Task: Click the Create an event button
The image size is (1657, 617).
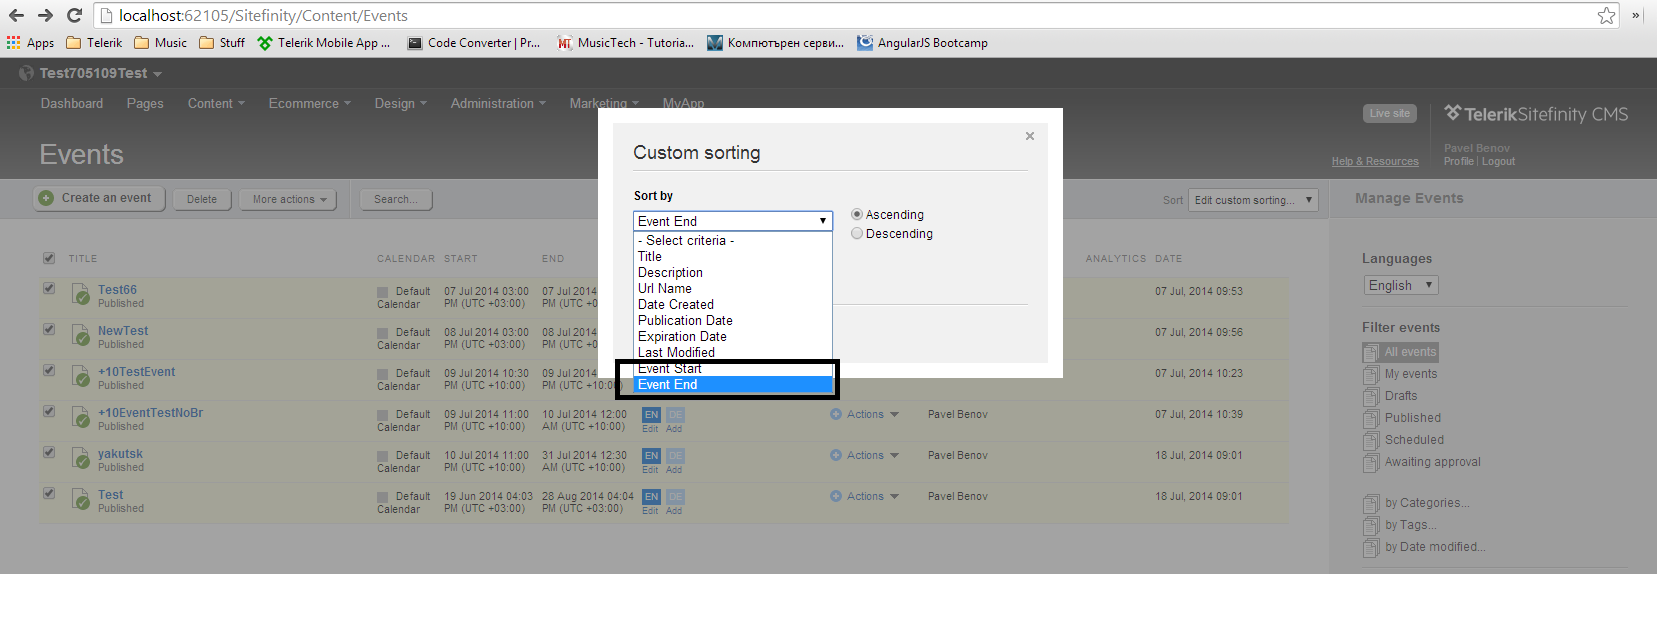Action: [x=96, y=199]
